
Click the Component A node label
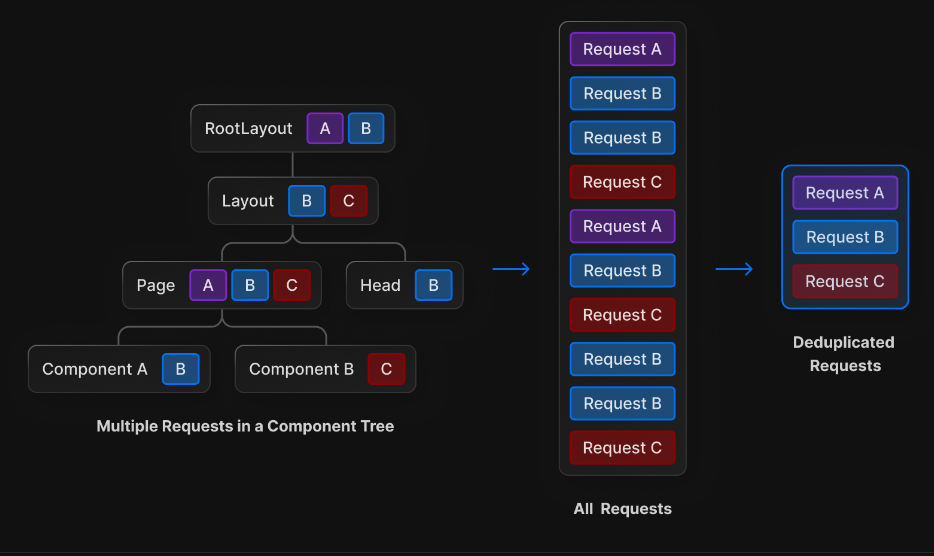[x=95, y=369]
